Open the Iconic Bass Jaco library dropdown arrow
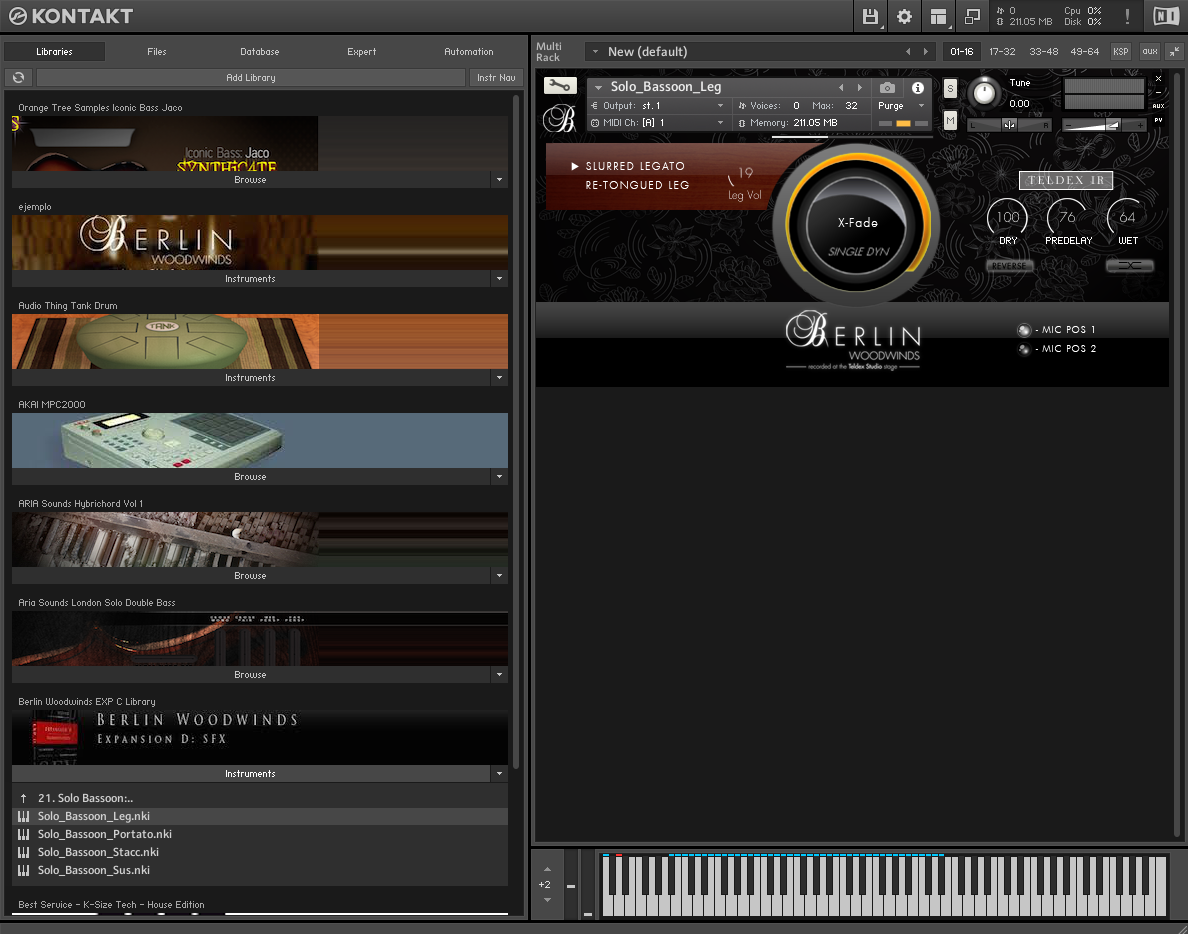 click(x=499, y=180)
